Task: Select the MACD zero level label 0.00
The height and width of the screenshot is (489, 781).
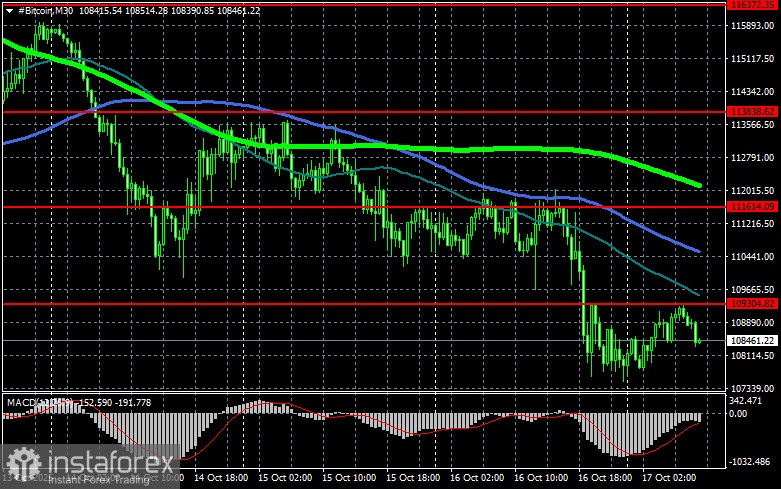Action: pyautogui.click(x=738, y=413)
